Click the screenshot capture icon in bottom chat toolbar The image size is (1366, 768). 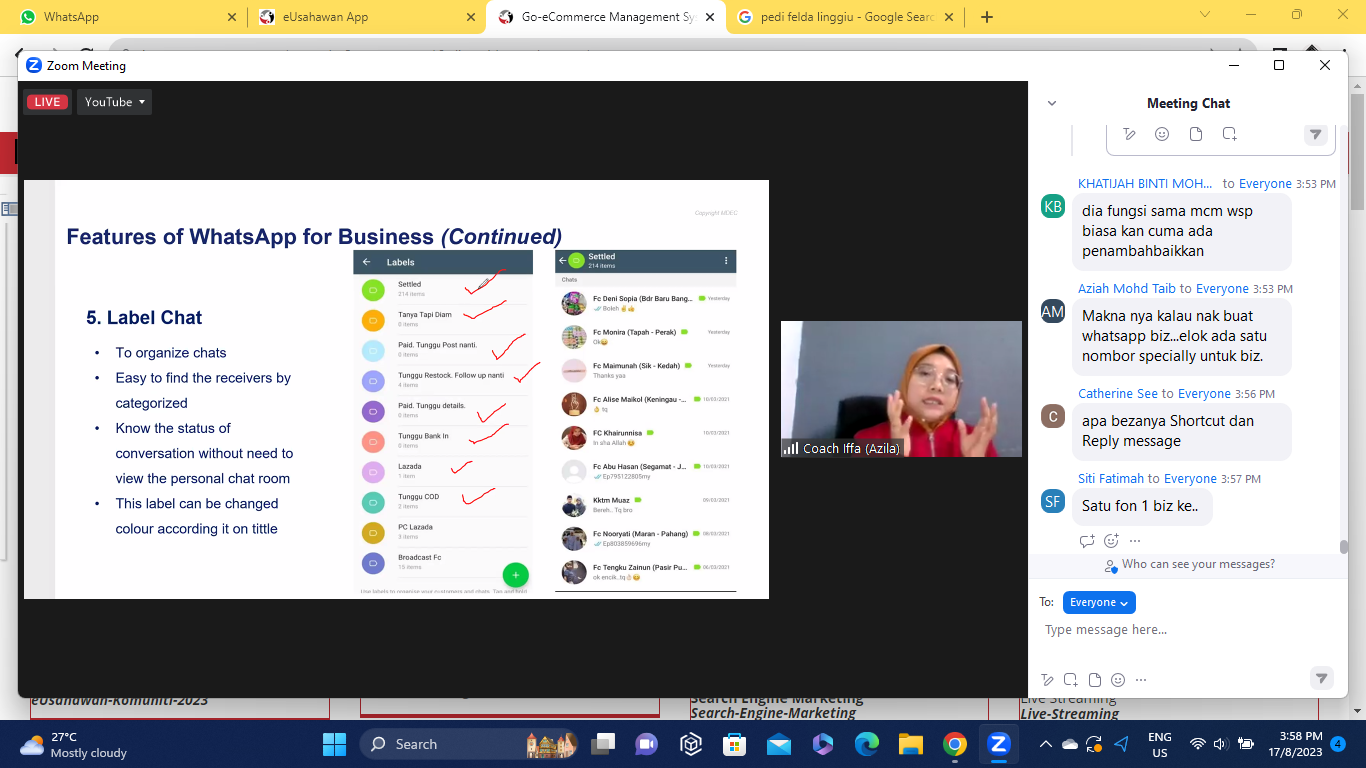(1071, 679)
